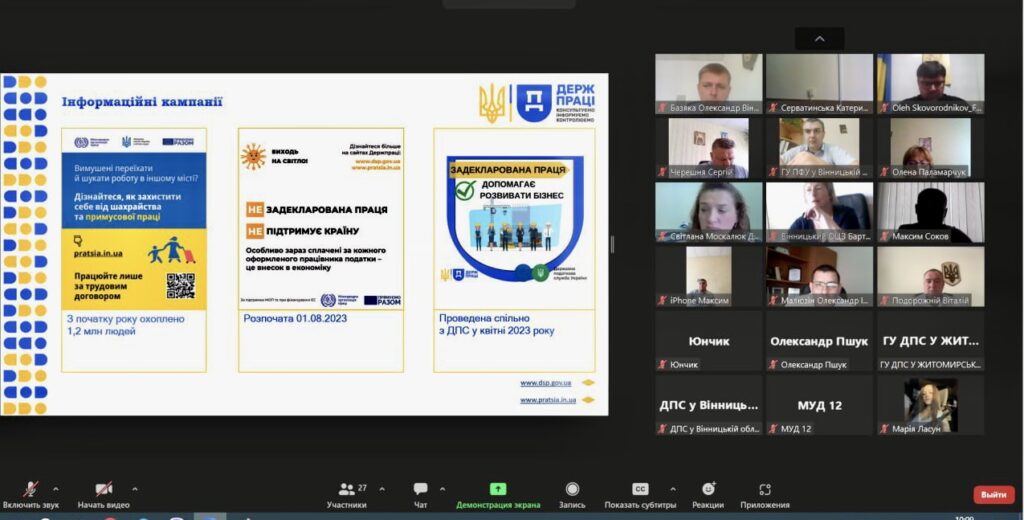
Task: Click the www.pratsia.in.ua link on slide
Action: pos(548,400)
